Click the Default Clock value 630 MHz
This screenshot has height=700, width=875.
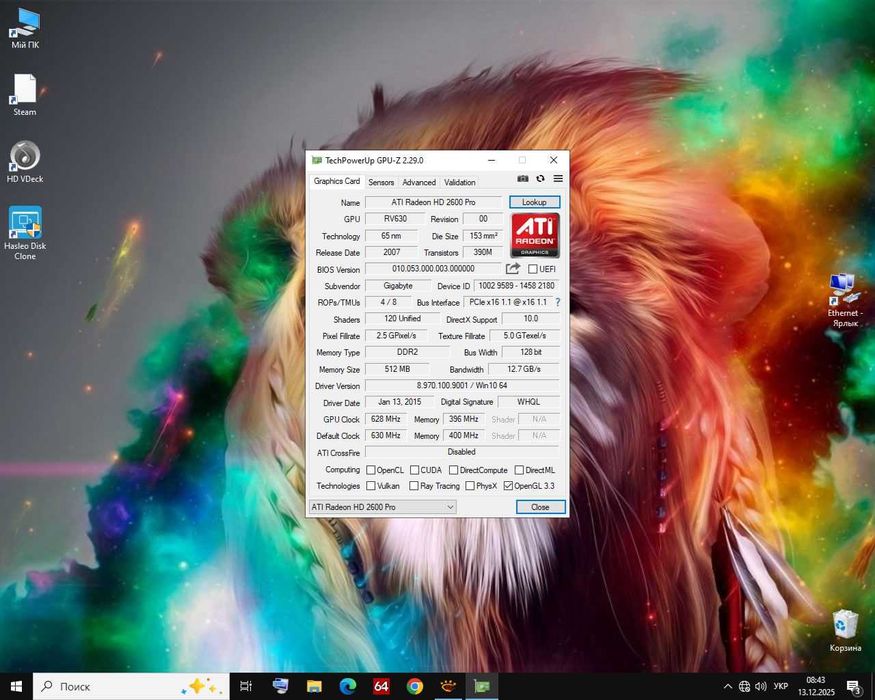386,435
